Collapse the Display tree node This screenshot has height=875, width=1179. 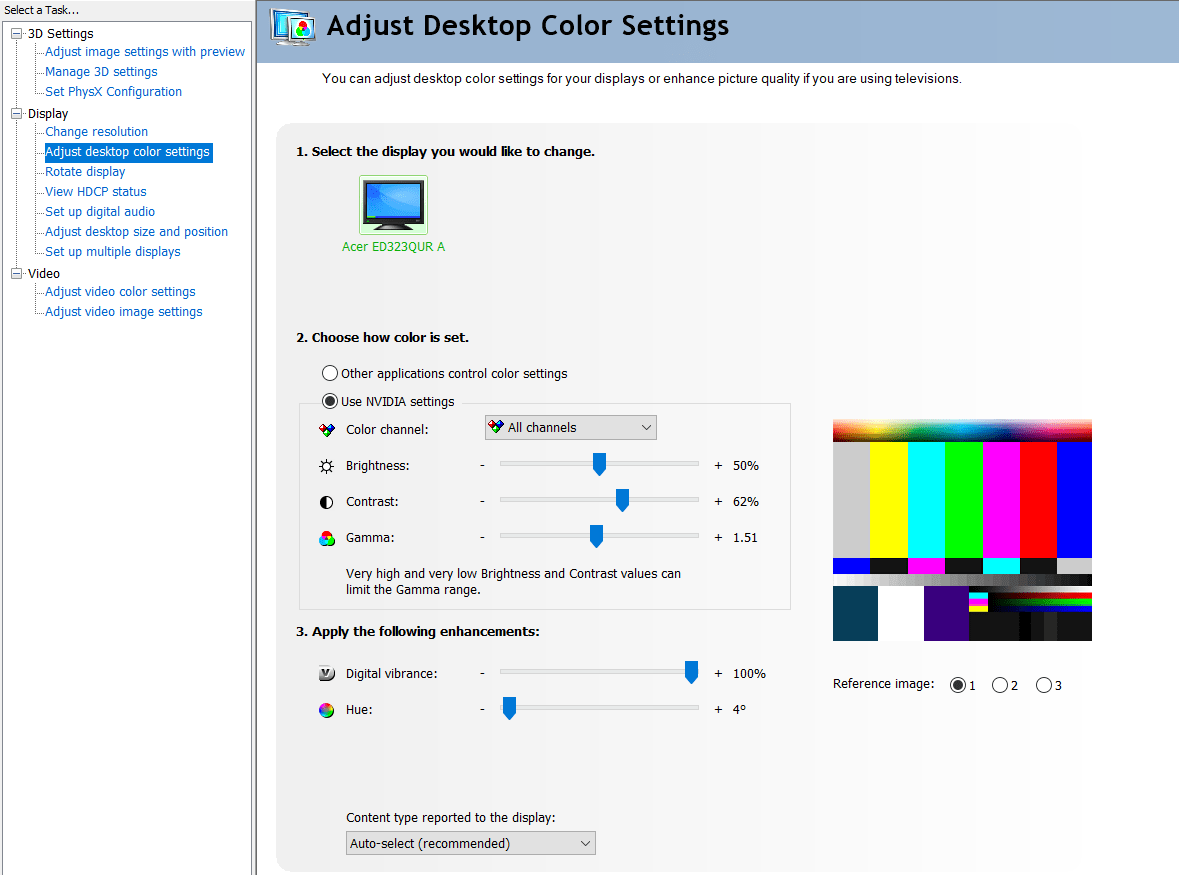coord(17,114)
